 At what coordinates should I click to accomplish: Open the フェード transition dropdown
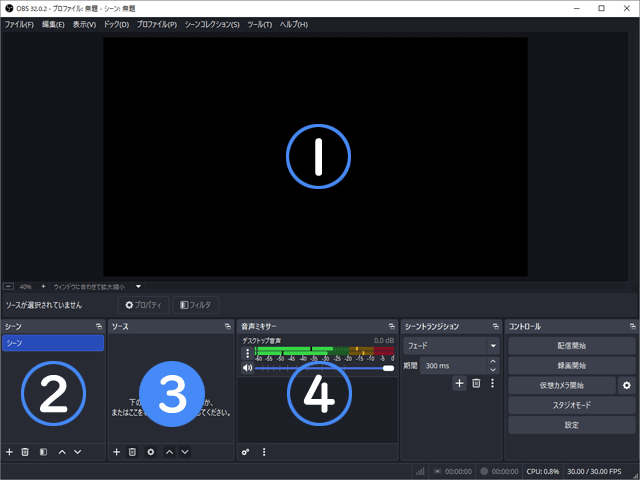click(450, 346)
